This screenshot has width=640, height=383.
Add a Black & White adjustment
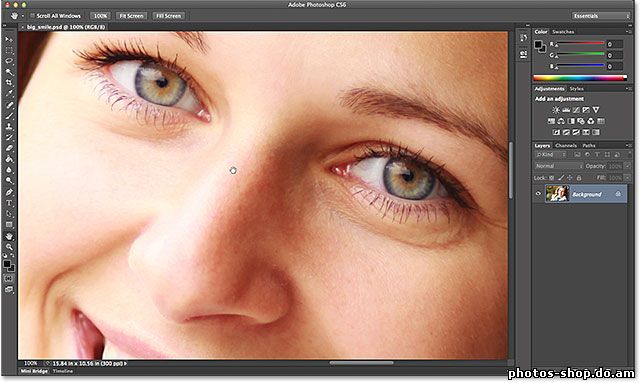click(571, 121)
